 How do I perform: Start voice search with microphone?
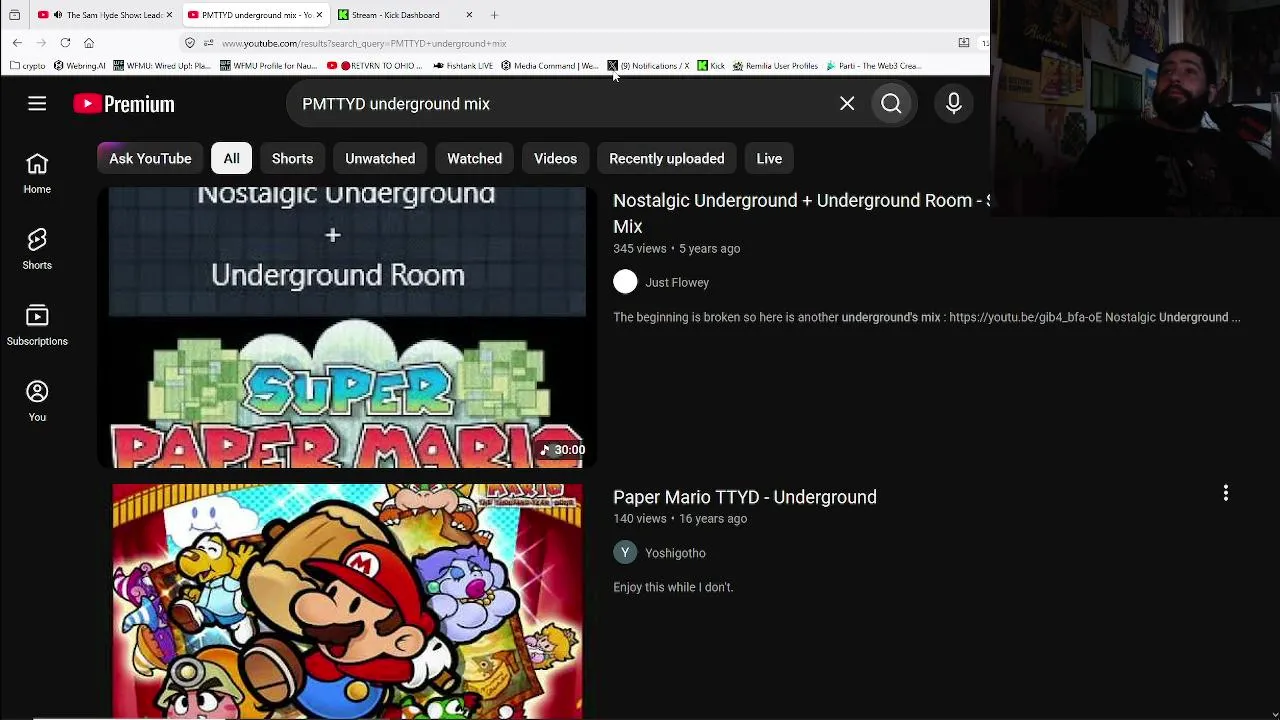coord(953,104)
